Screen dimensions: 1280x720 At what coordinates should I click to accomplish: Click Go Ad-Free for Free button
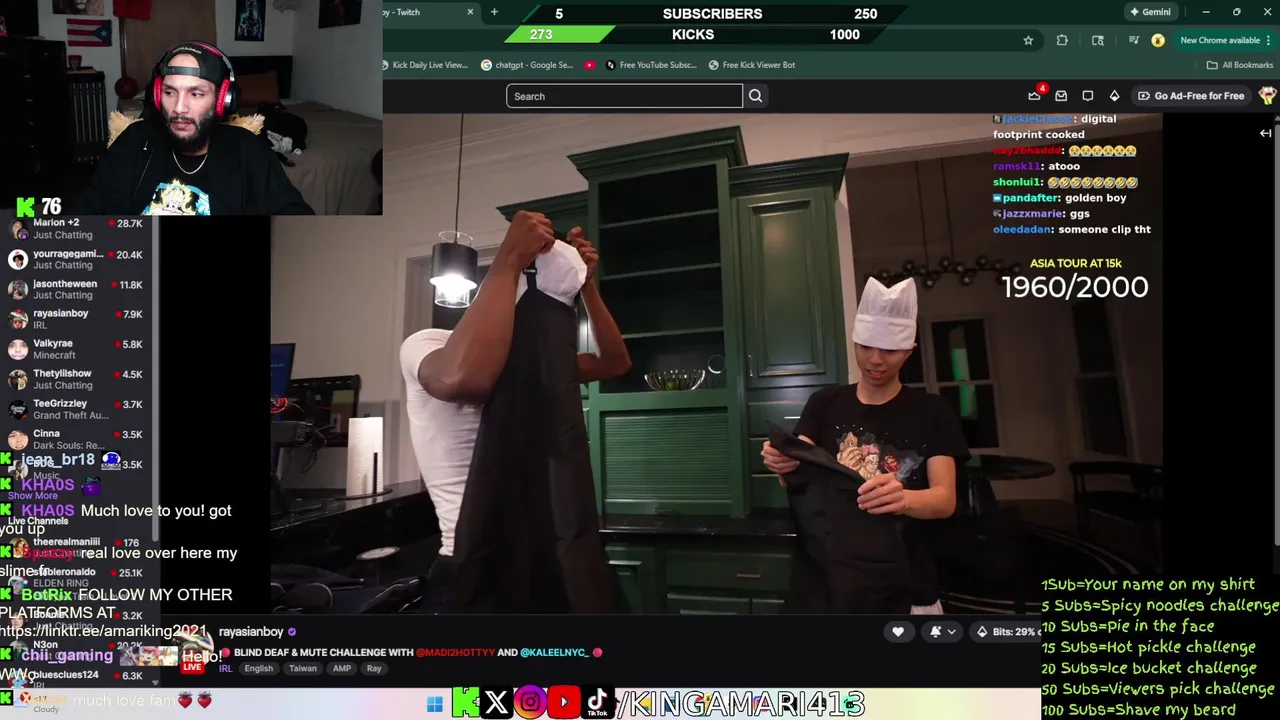click(x=1191, y=96)
